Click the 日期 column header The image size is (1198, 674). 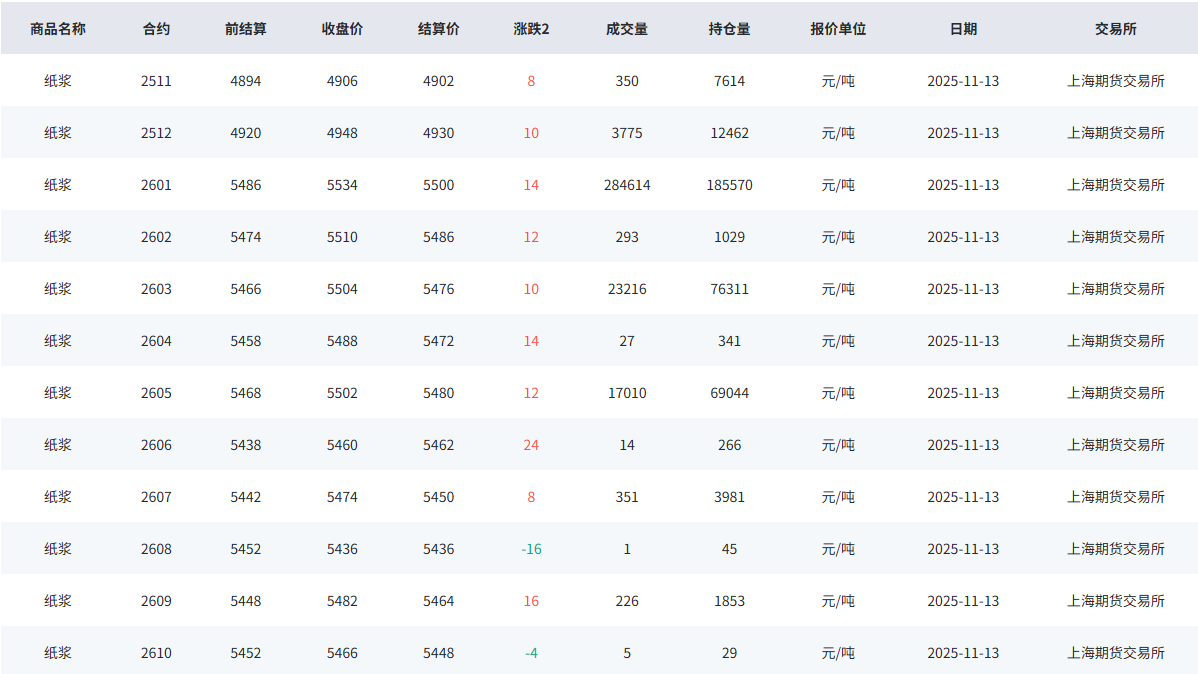[x=963, y=29]
